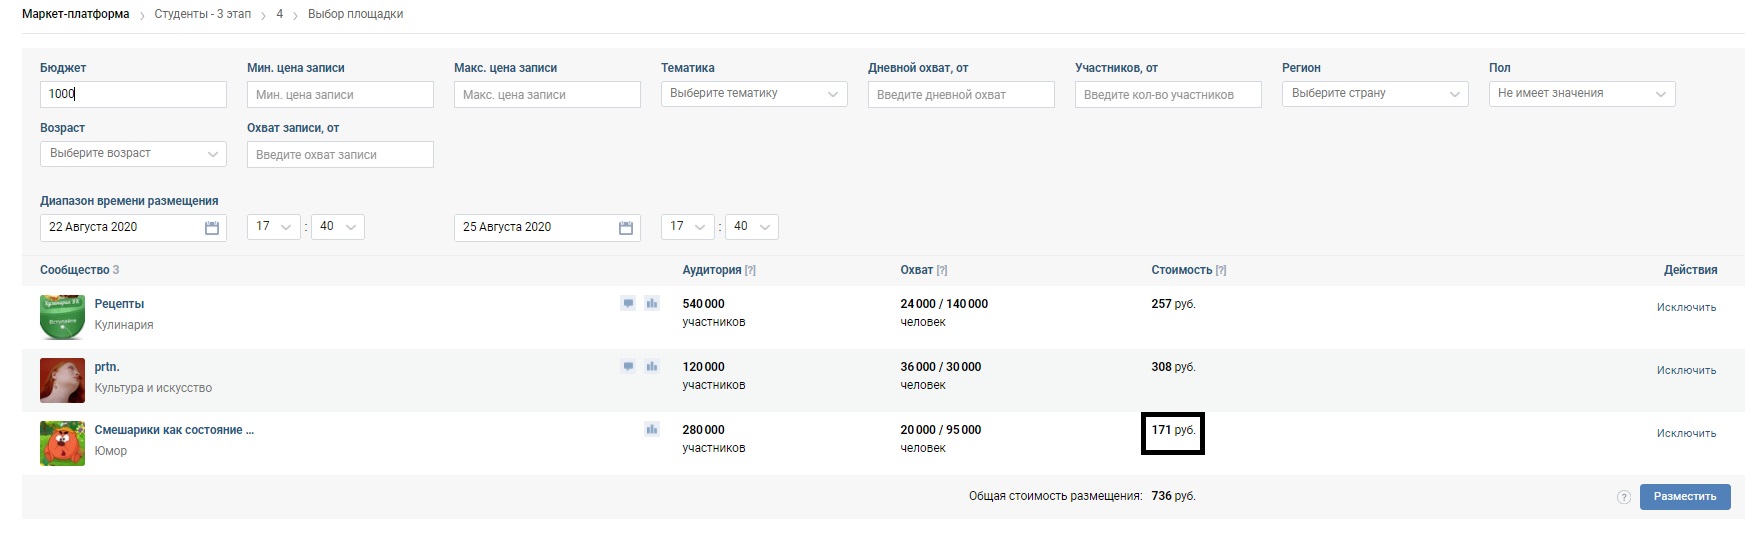Open the Возраст dropdown
The width and height of the screenshot is (1745, 538).
(x=133, y=154)
